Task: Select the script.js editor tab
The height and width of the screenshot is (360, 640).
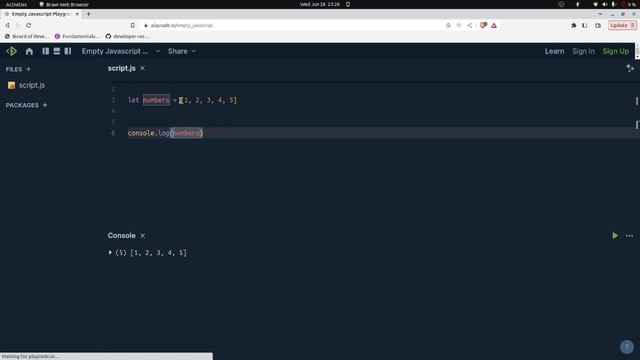Action: pyautogui.click(x=122, y=68)
